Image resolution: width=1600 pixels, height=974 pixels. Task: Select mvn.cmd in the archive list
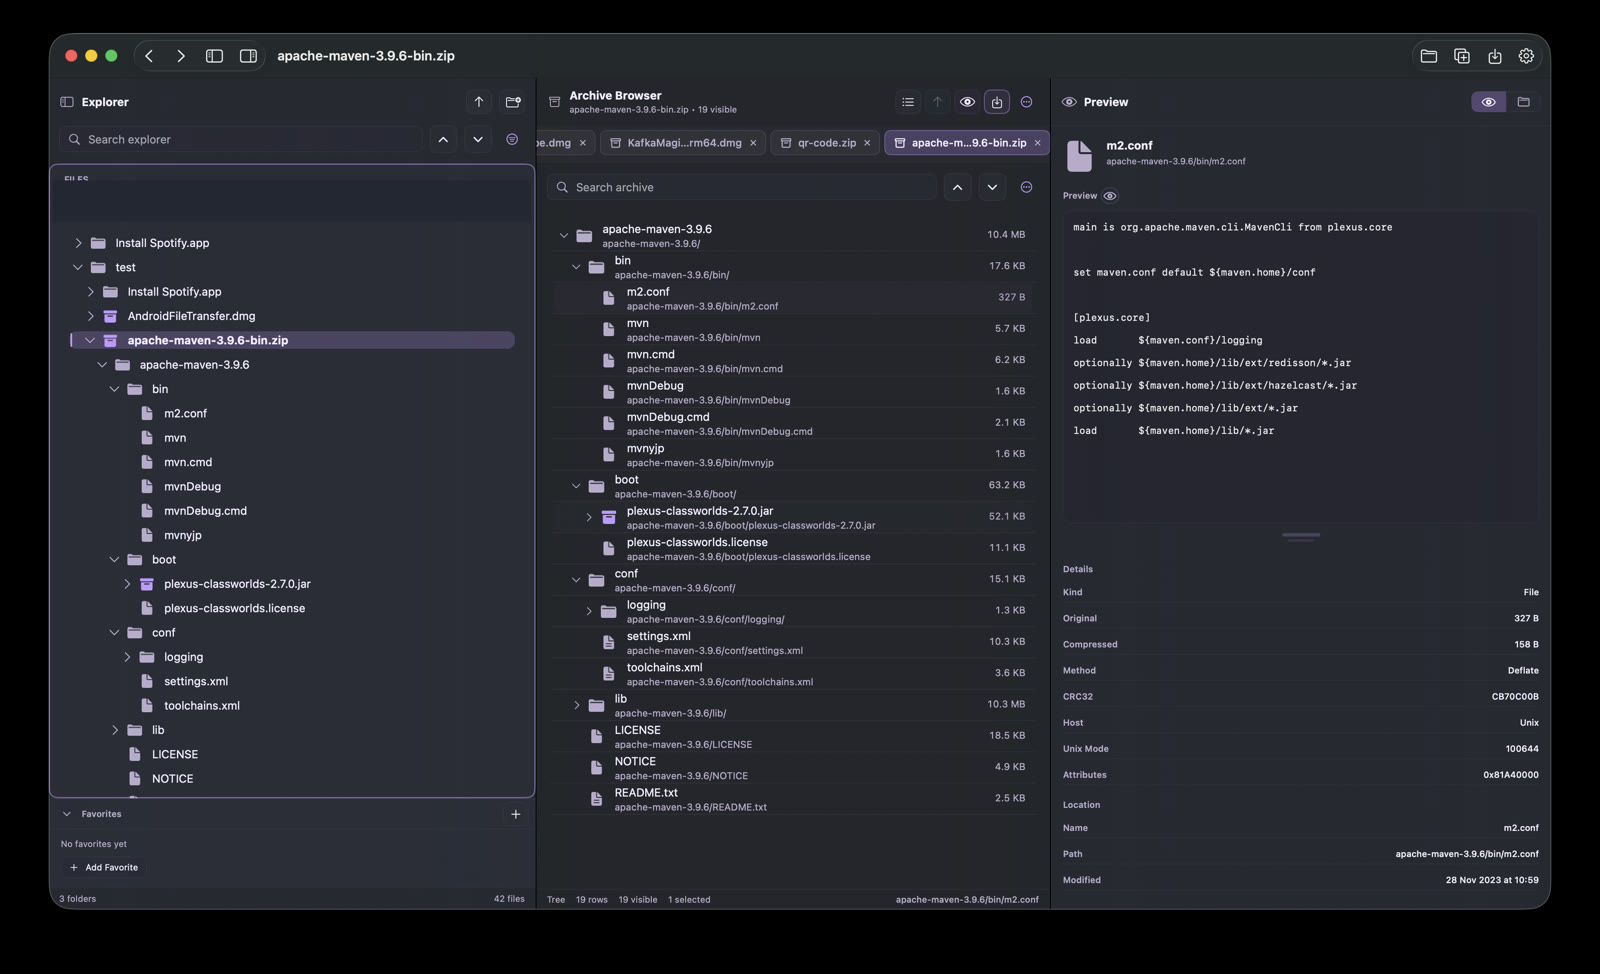[794, 360]
